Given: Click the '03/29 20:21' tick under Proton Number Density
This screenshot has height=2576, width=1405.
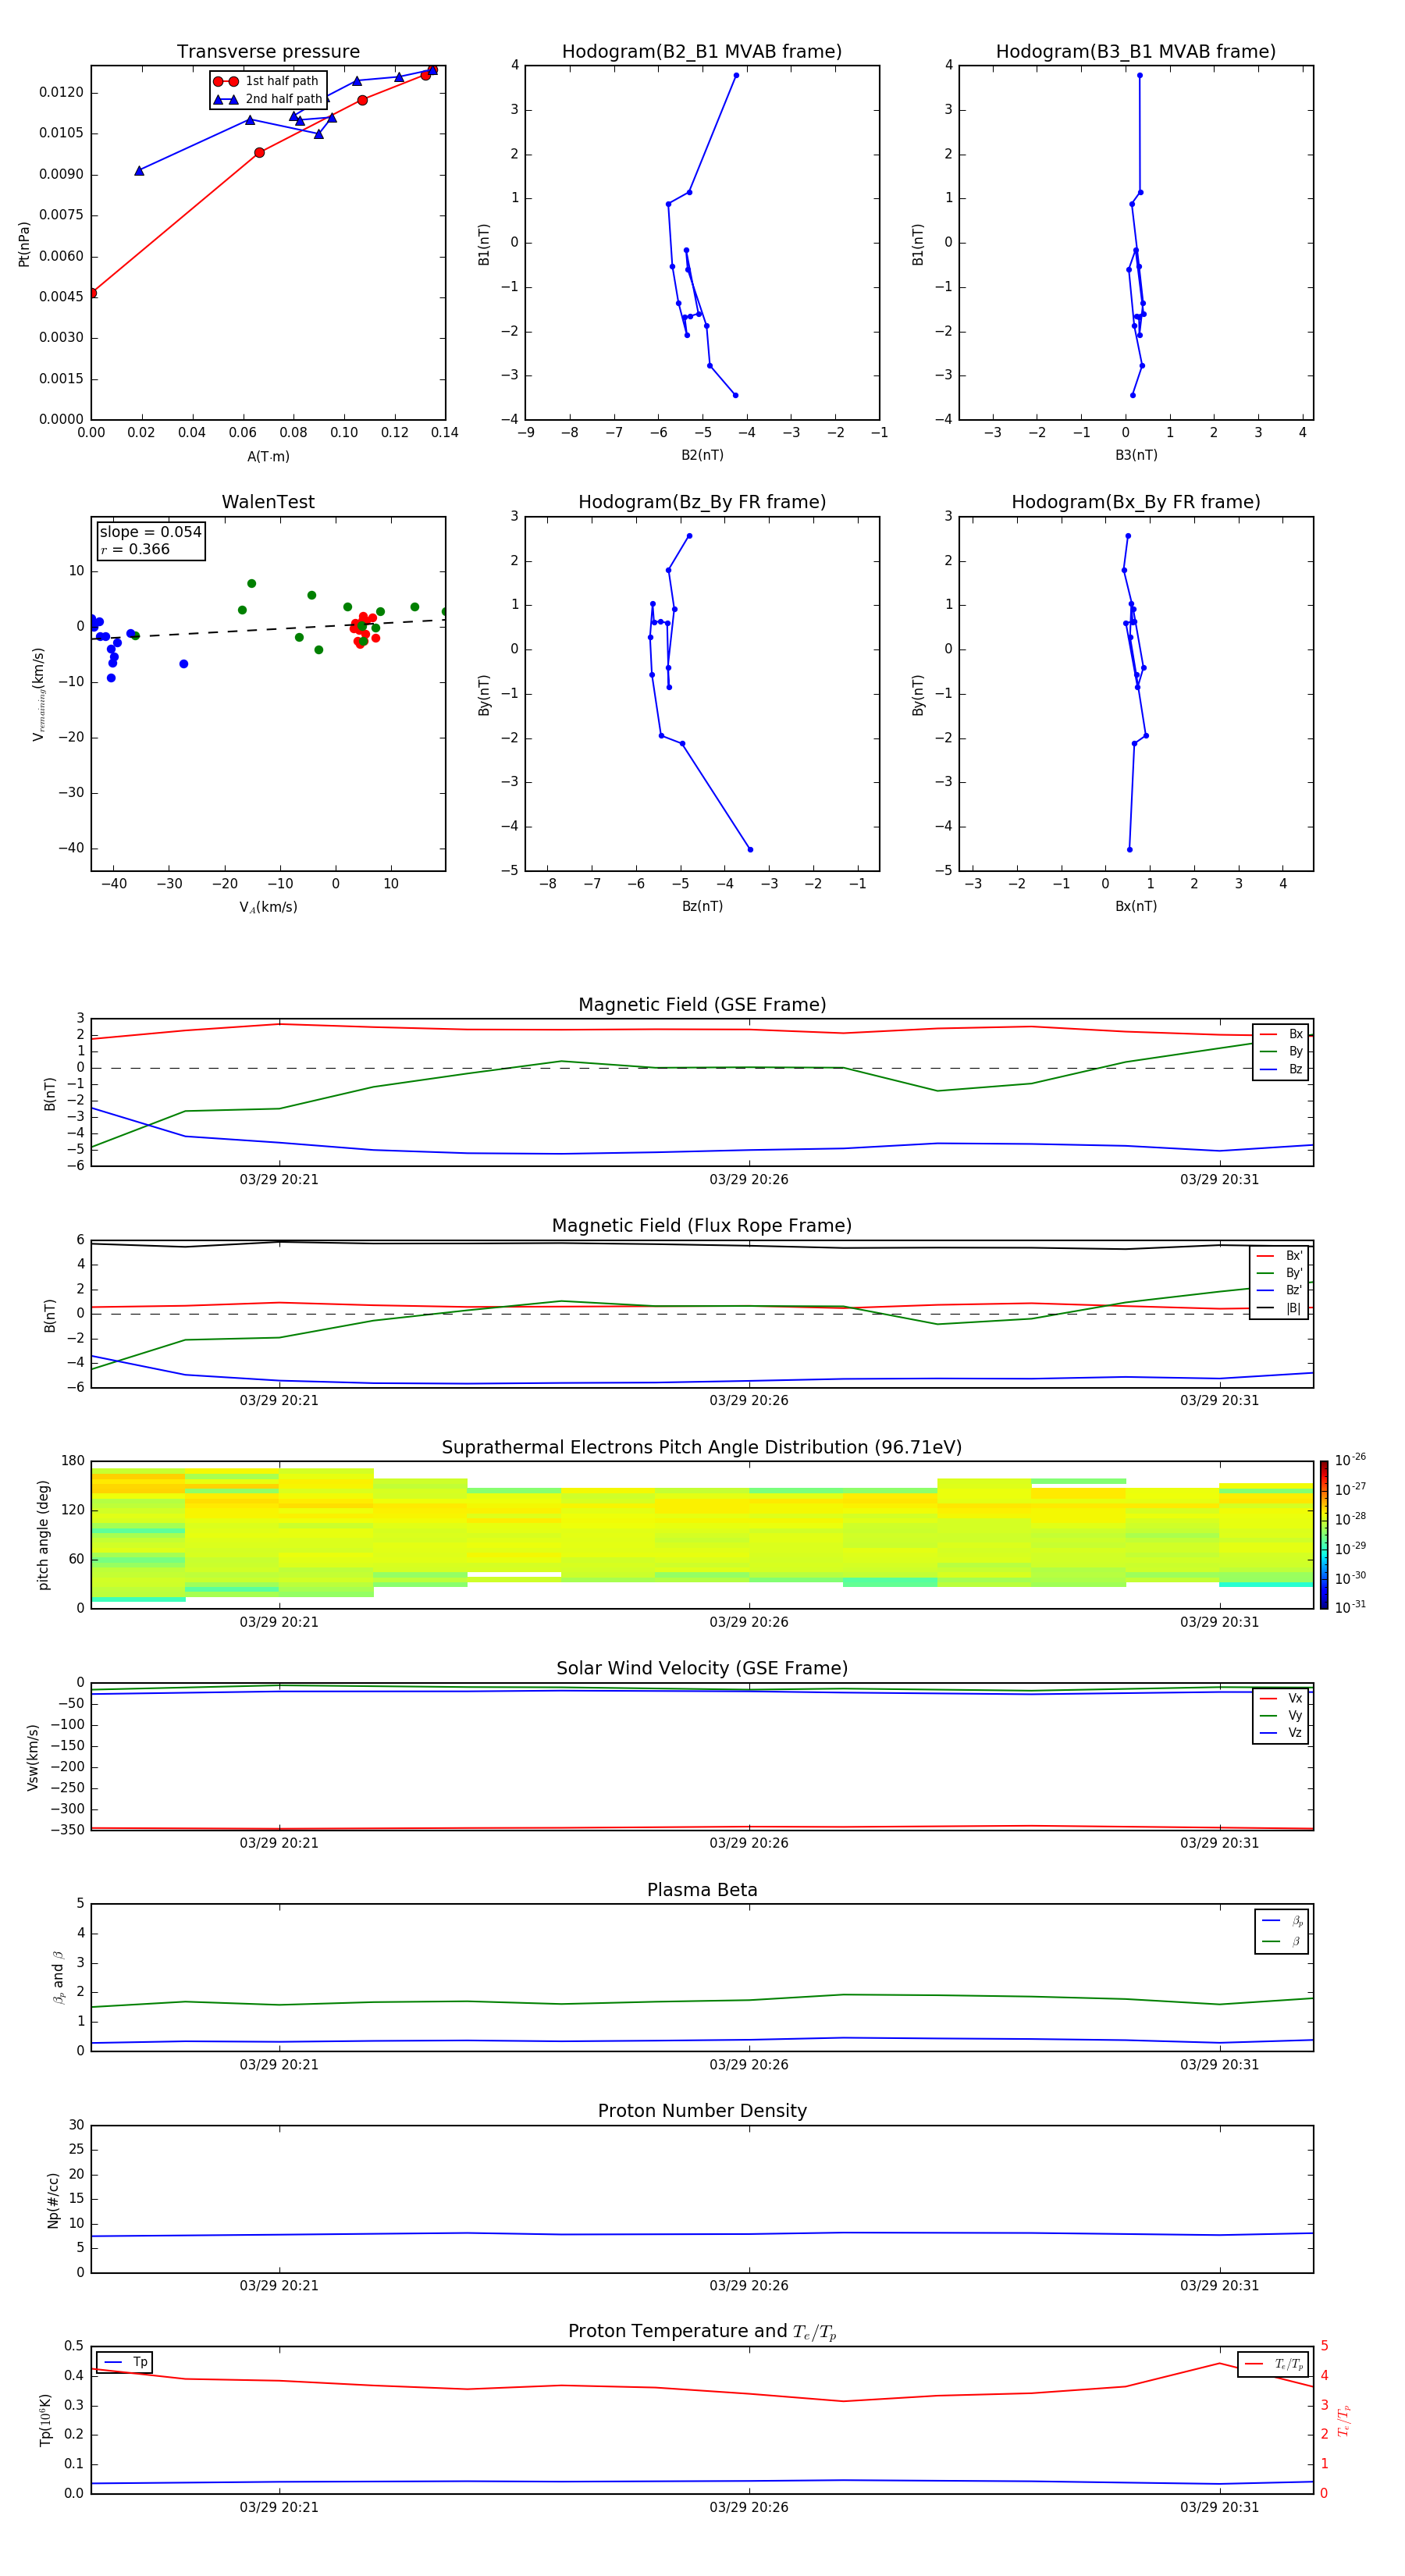Looking at the screenshot, I should click(x=279, y=2286).
